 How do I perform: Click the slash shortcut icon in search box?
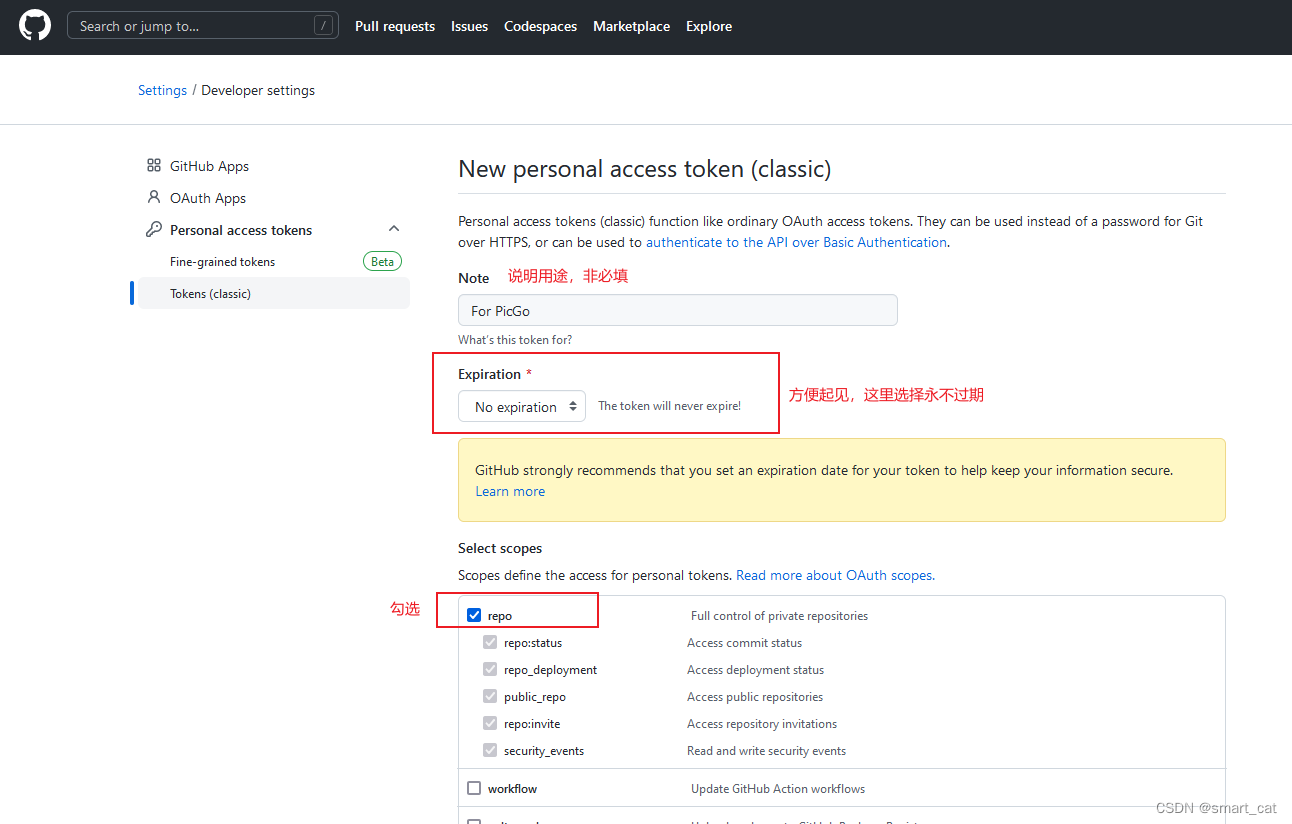pyautogui.click(x=323, y=26)
